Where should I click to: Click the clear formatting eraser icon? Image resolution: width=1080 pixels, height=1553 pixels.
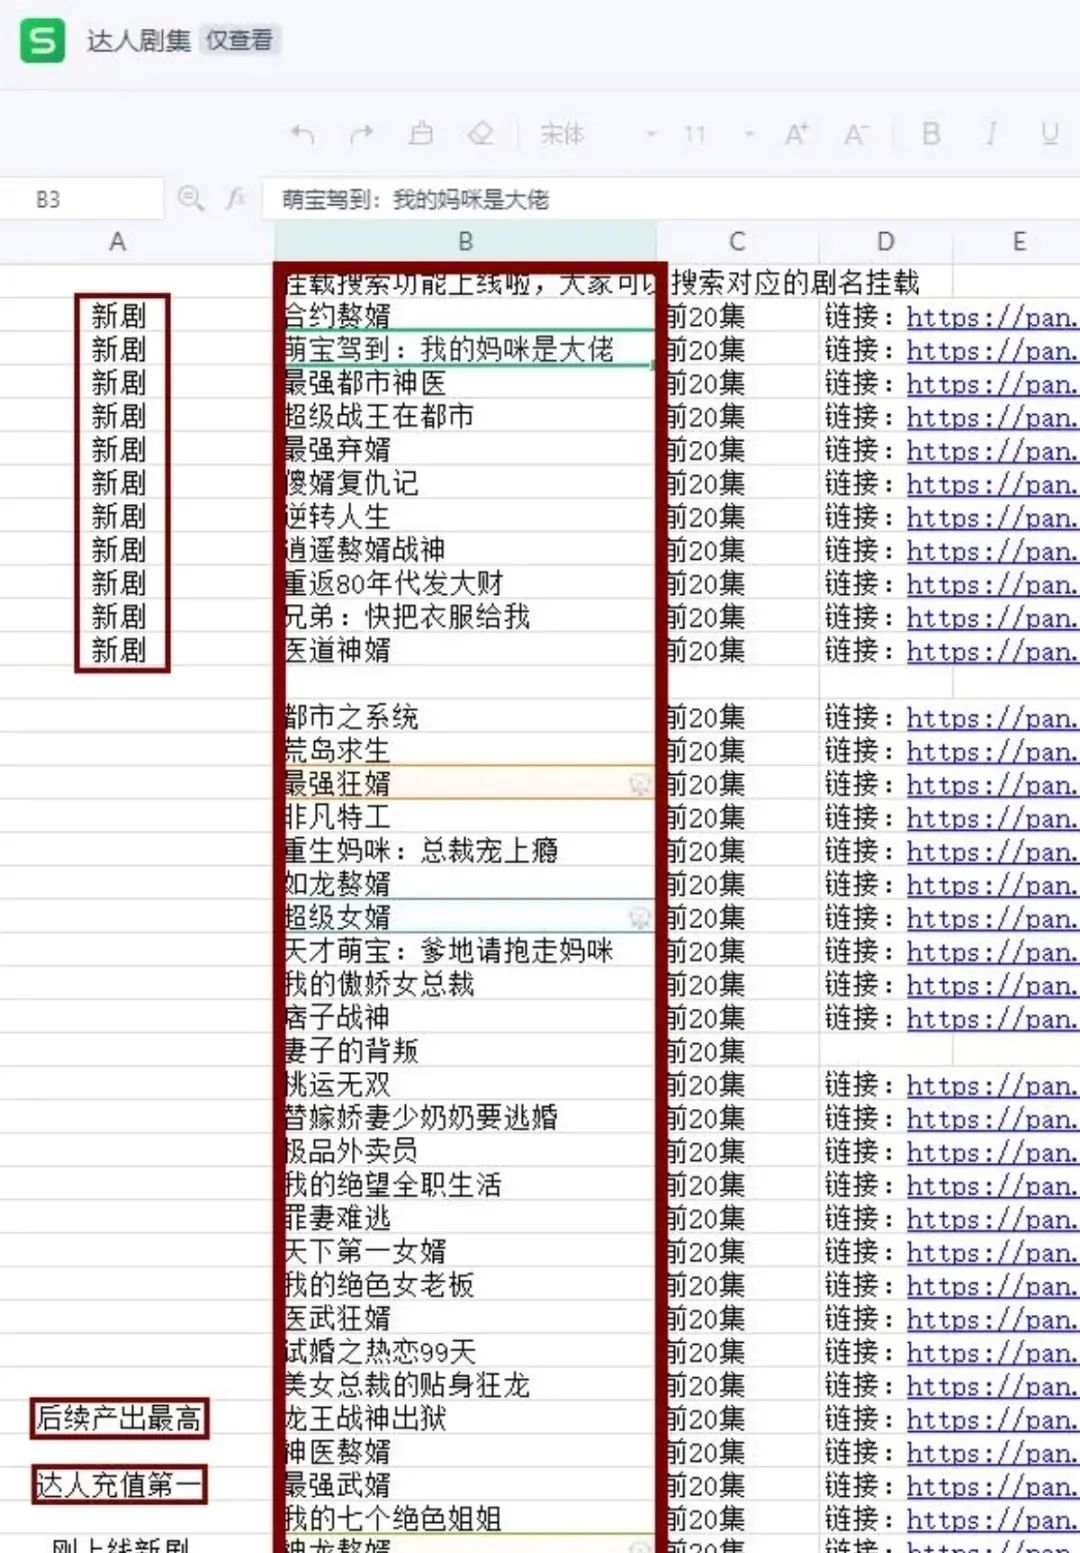coord(481,134)
